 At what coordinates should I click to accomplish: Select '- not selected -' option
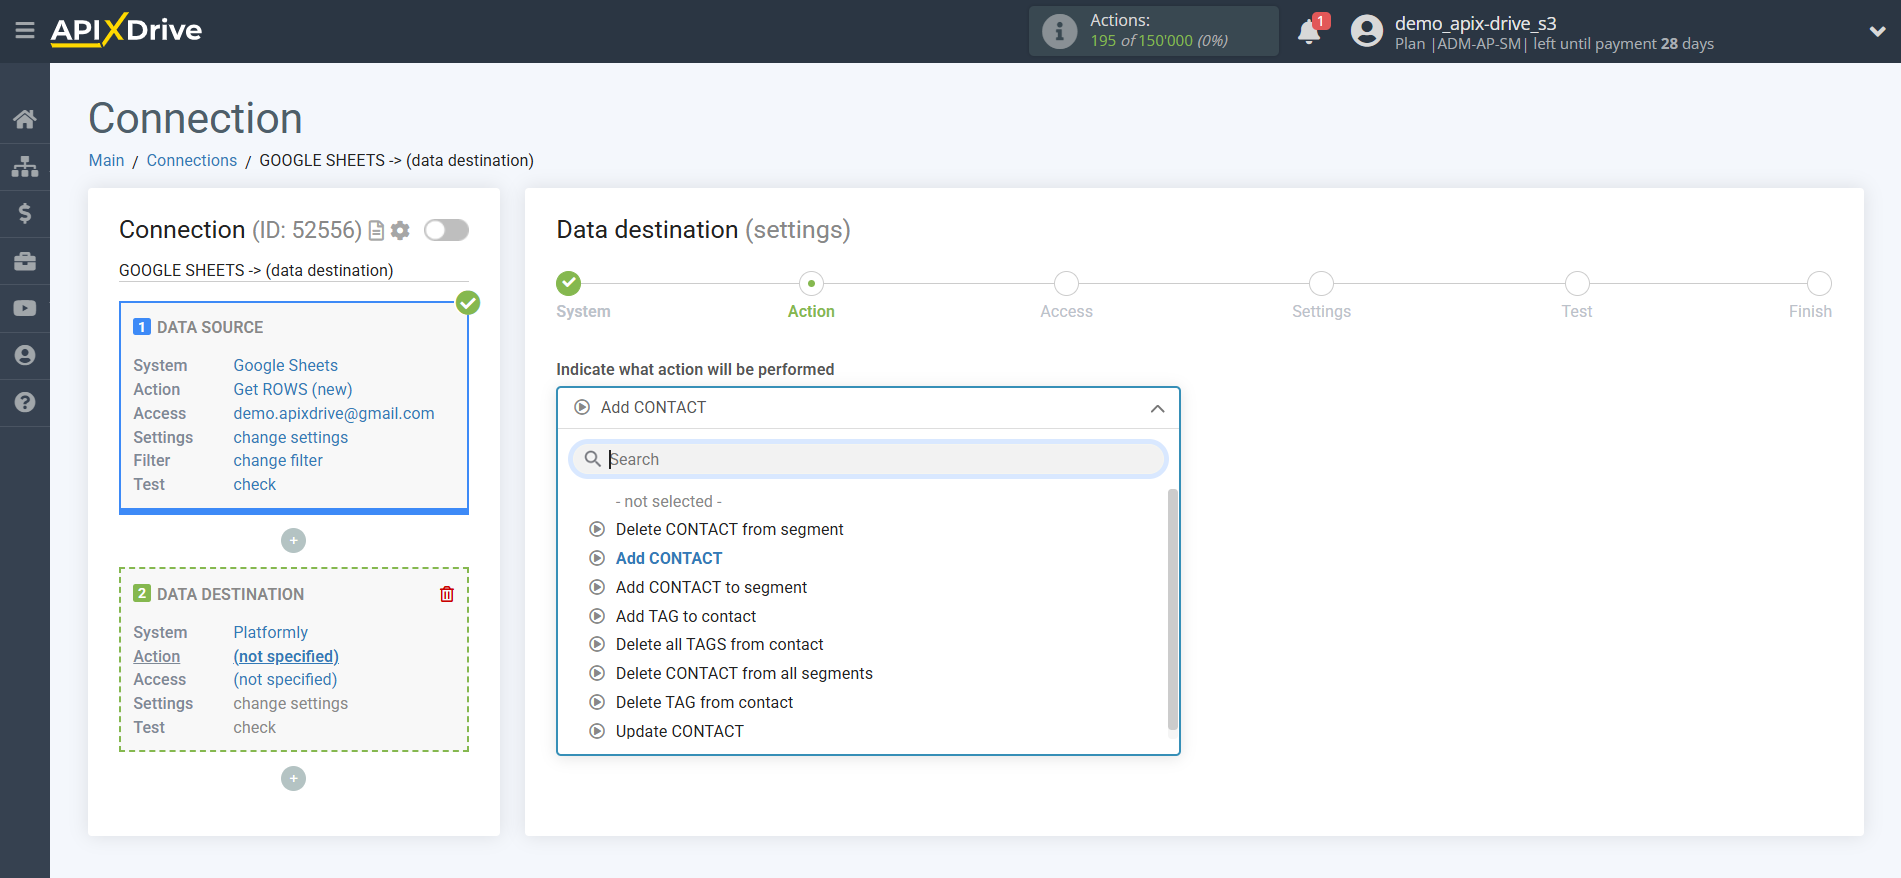pyautogui.click(x=668, y=502)
